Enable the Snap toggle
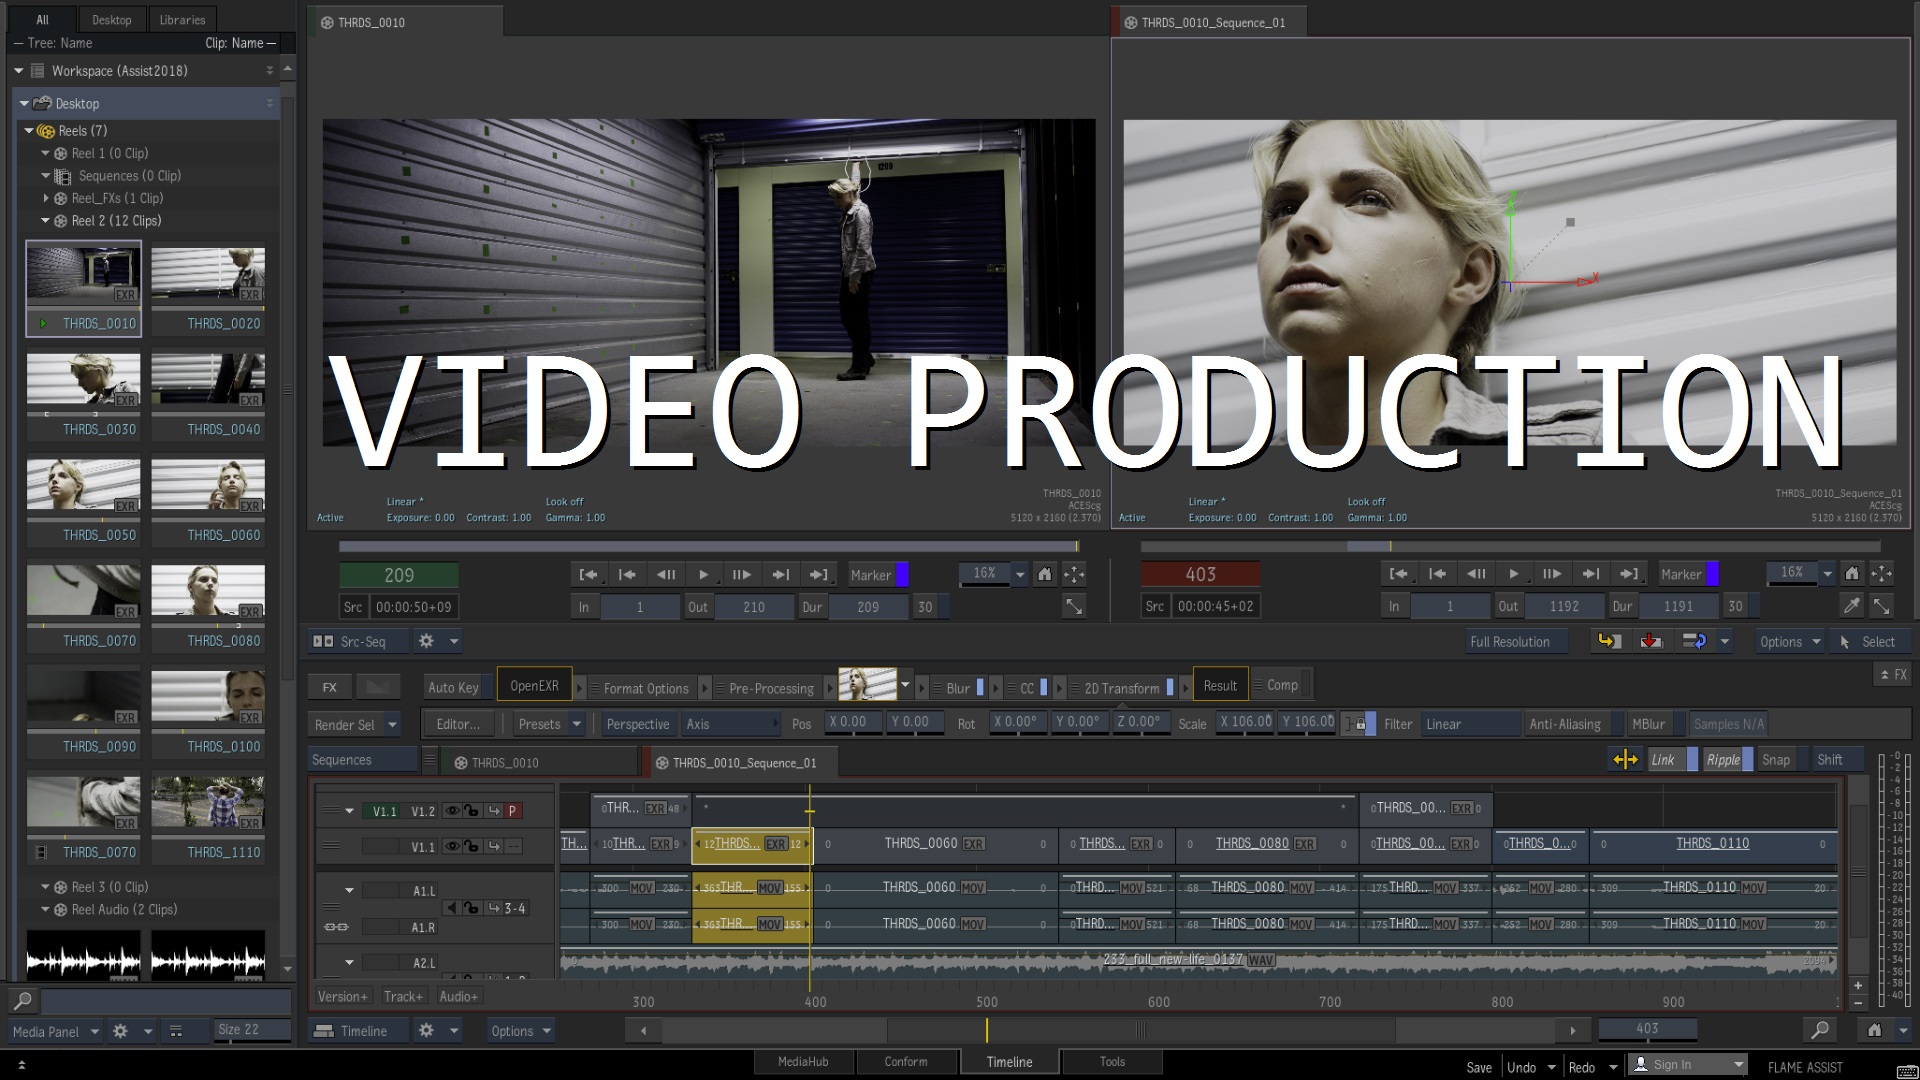Viewport: 1920px width, 1080px height. coord(1776,760)
